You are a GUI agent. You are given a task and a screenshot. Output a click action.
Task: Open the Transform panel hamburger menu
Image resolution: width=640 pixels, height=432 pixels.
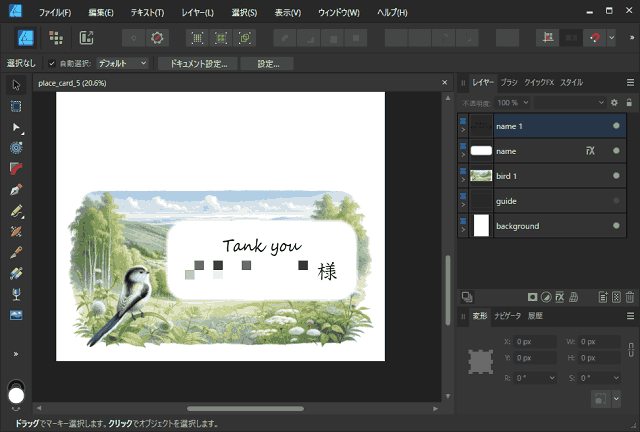(631, 316)
